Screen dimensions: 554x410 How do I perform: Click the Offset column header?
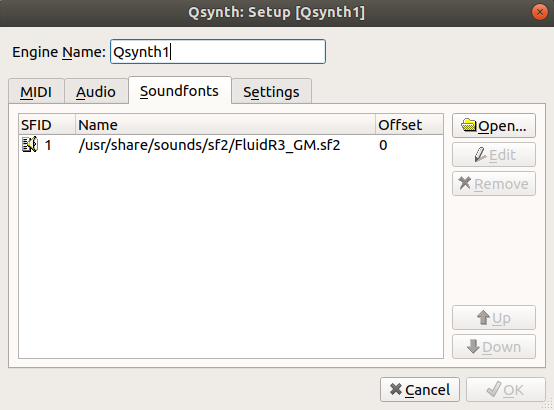[x=409, y=125]
